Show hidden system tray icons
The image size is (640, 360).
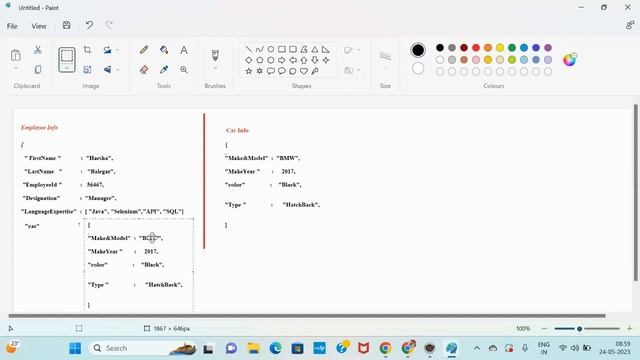click(x=476, y=348)
